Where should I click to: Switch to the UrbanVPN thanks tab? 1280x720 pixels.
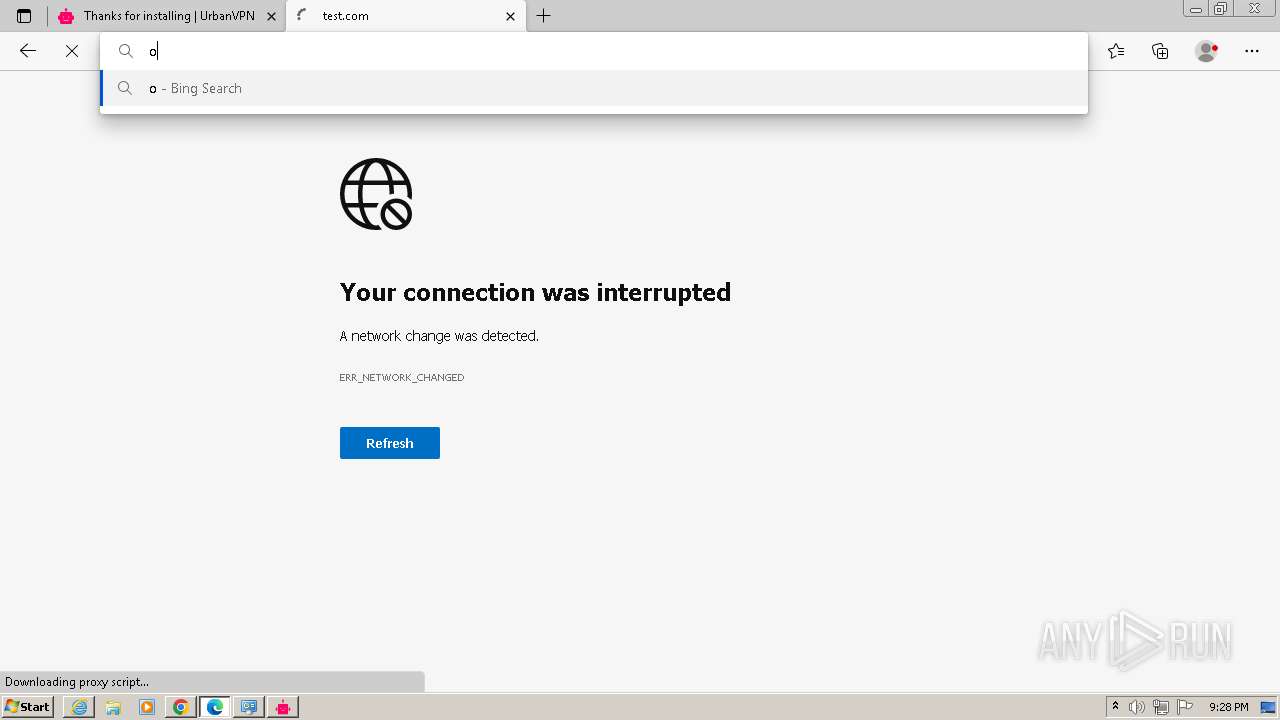pos(167,16)
